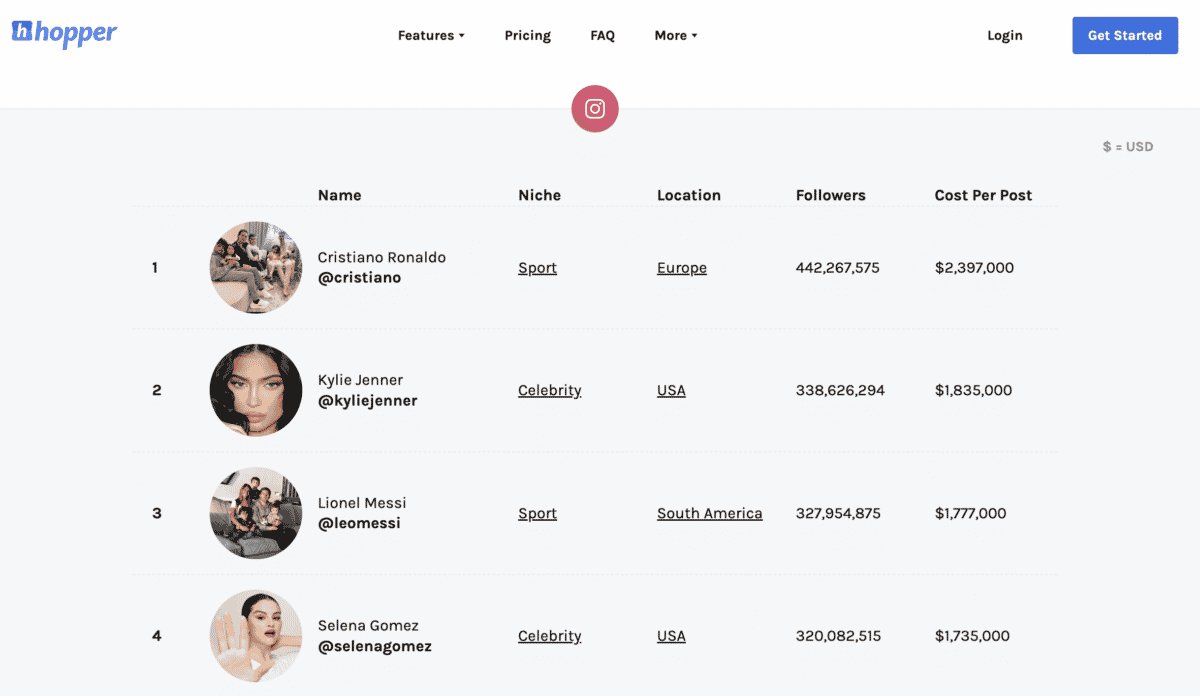Click Lionel Messi's profile thumbnail
Screen dimensions: 1200x696
256,513
